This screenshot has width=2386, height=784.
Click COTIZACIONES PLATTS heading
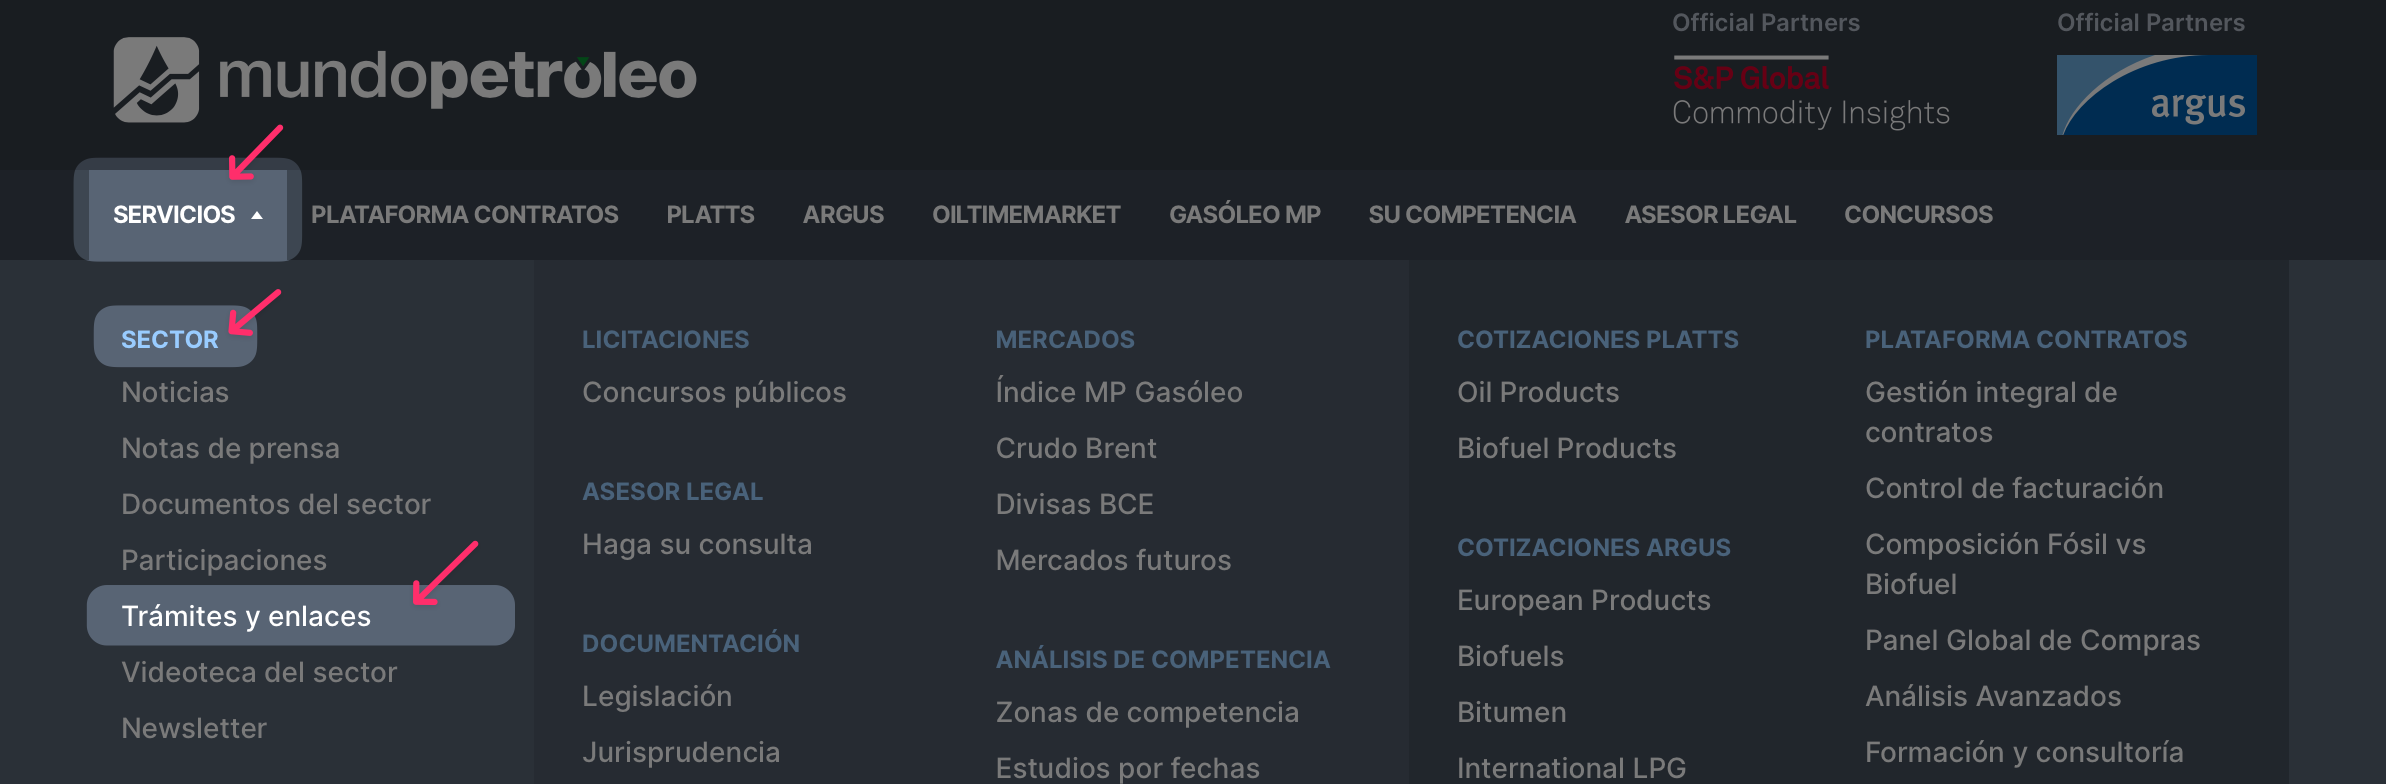click(1597, 339)
